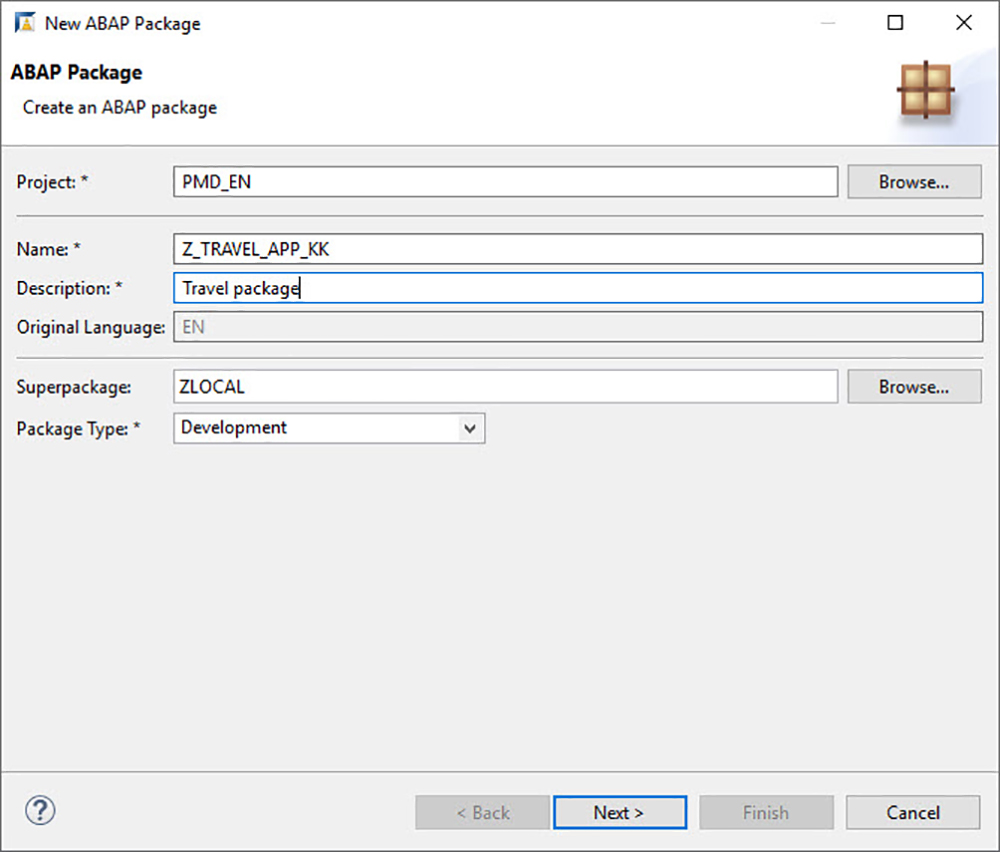Browse for a different Project
Viewport: 1000px width, 852px height.
pyautogui.click(x=913, y=181)
